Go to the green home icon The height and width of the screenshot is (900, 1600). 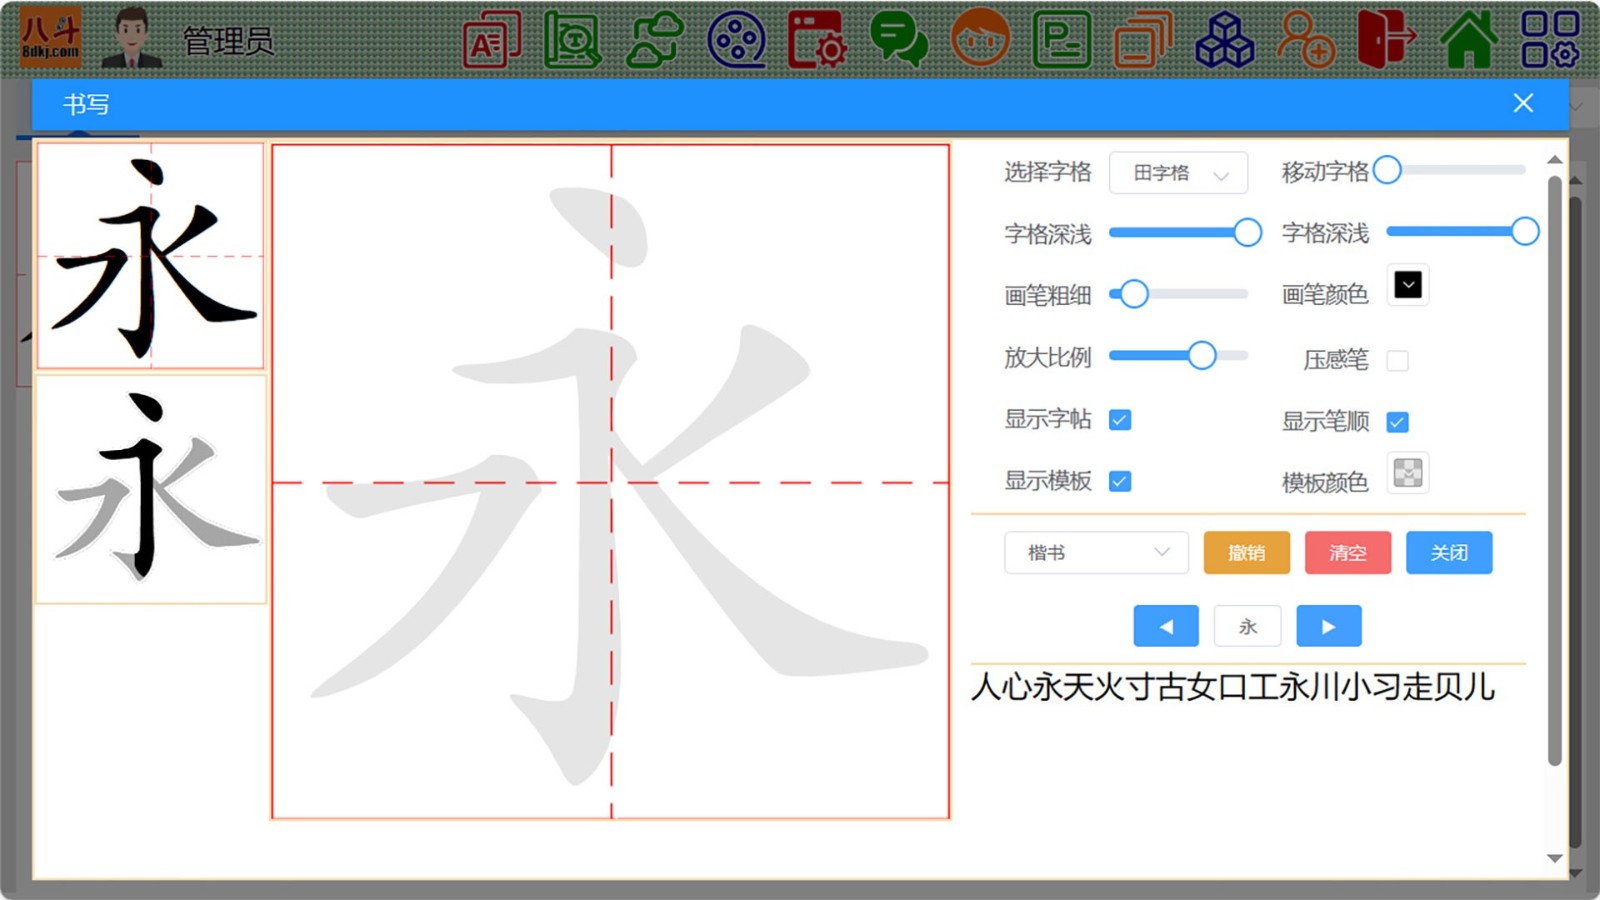[1467, 38]
